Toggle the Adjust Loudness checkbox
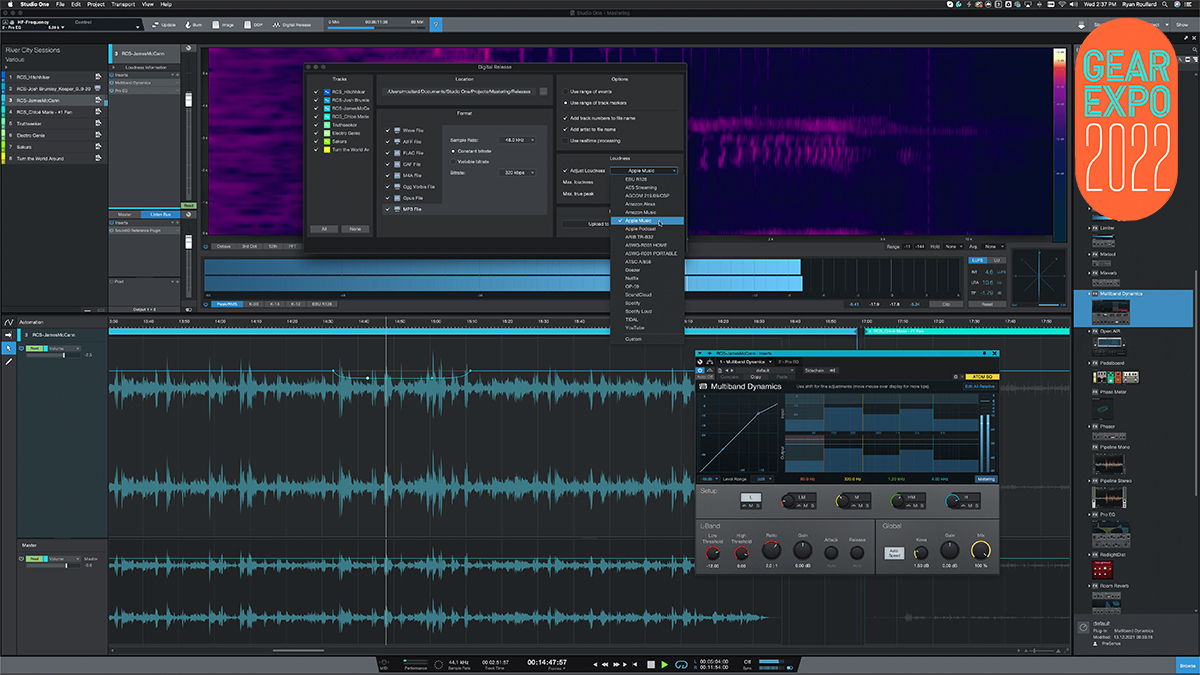This screenshot has width=1200, height=675. (x=564, y=171)
